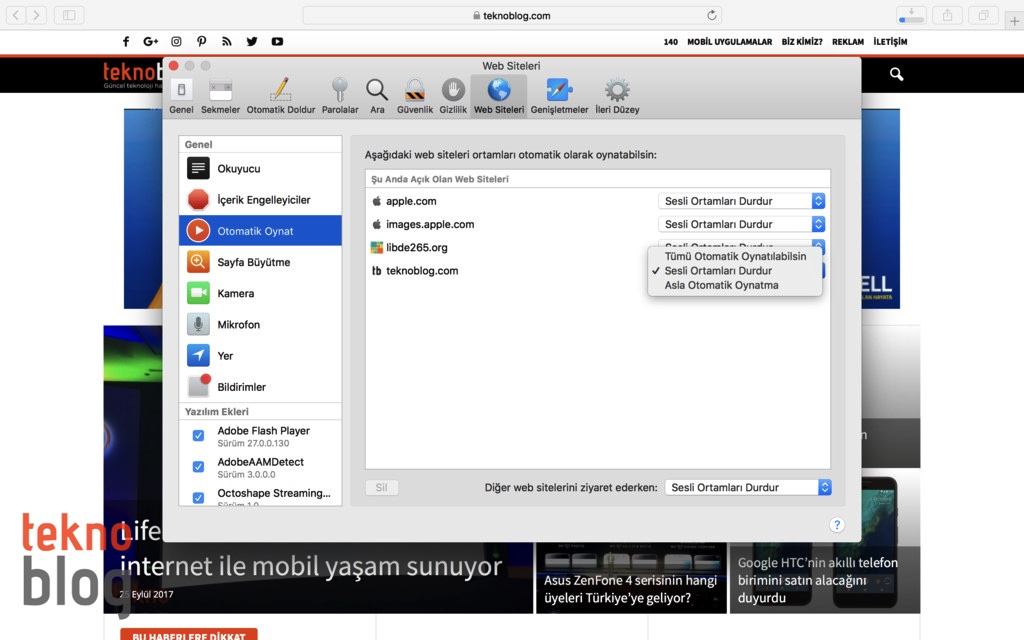The width and height of the screenshot is (1024, 640).
Task: Open the İLETİŞİM link
Action: click(x=890, y=42)
